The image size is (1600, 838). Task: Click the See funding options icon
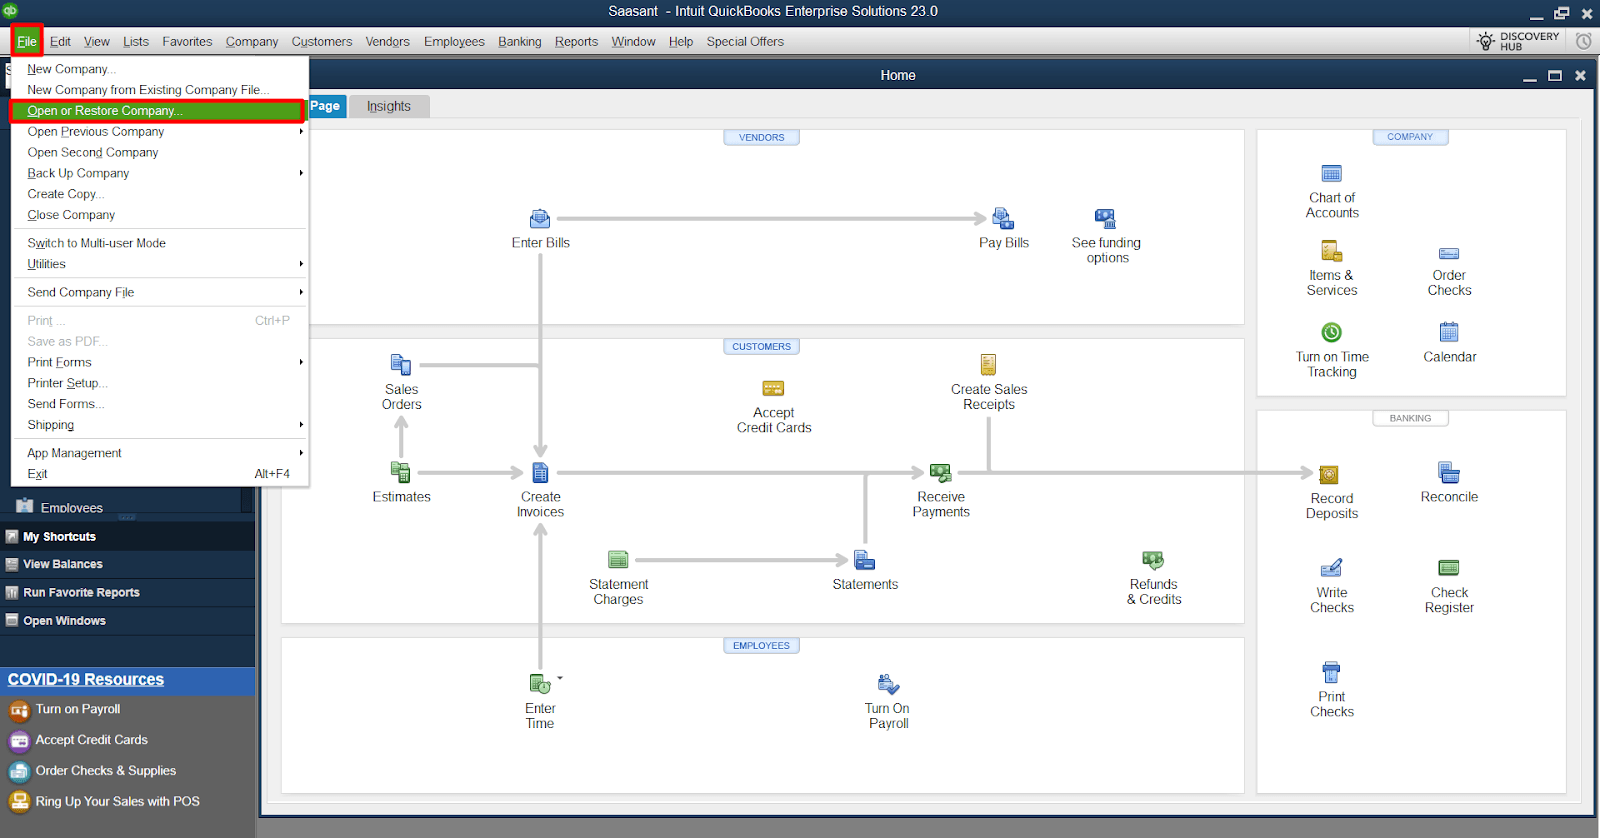click(x=1105, y=219)
